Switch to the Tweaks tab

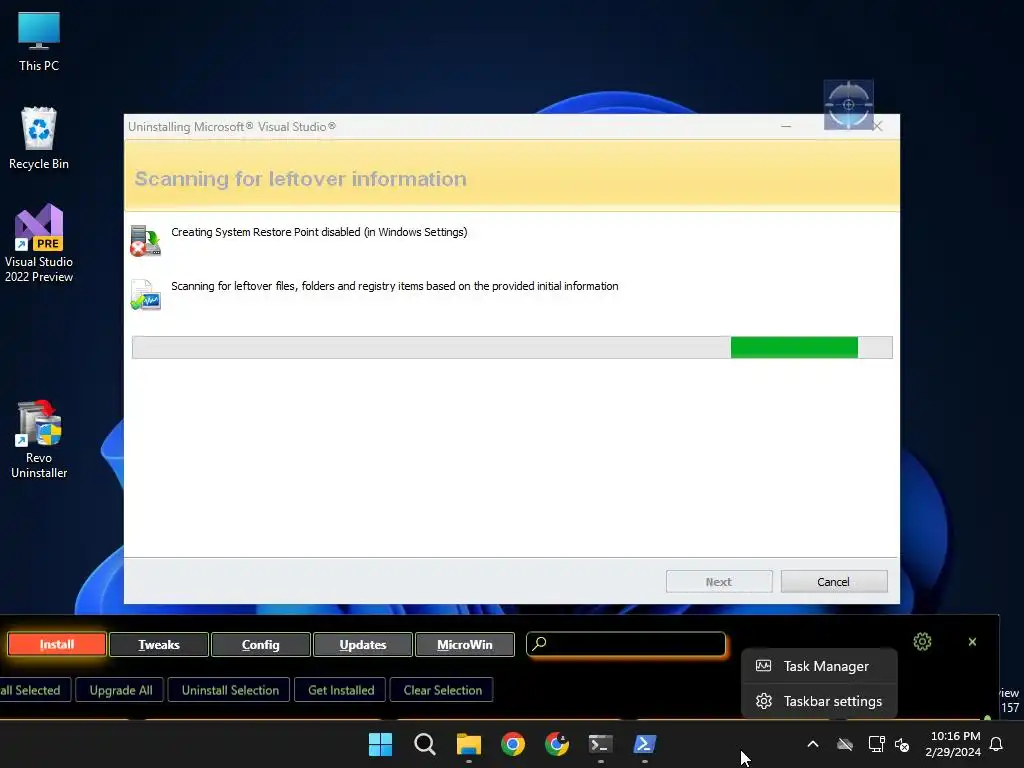point(159,645)
